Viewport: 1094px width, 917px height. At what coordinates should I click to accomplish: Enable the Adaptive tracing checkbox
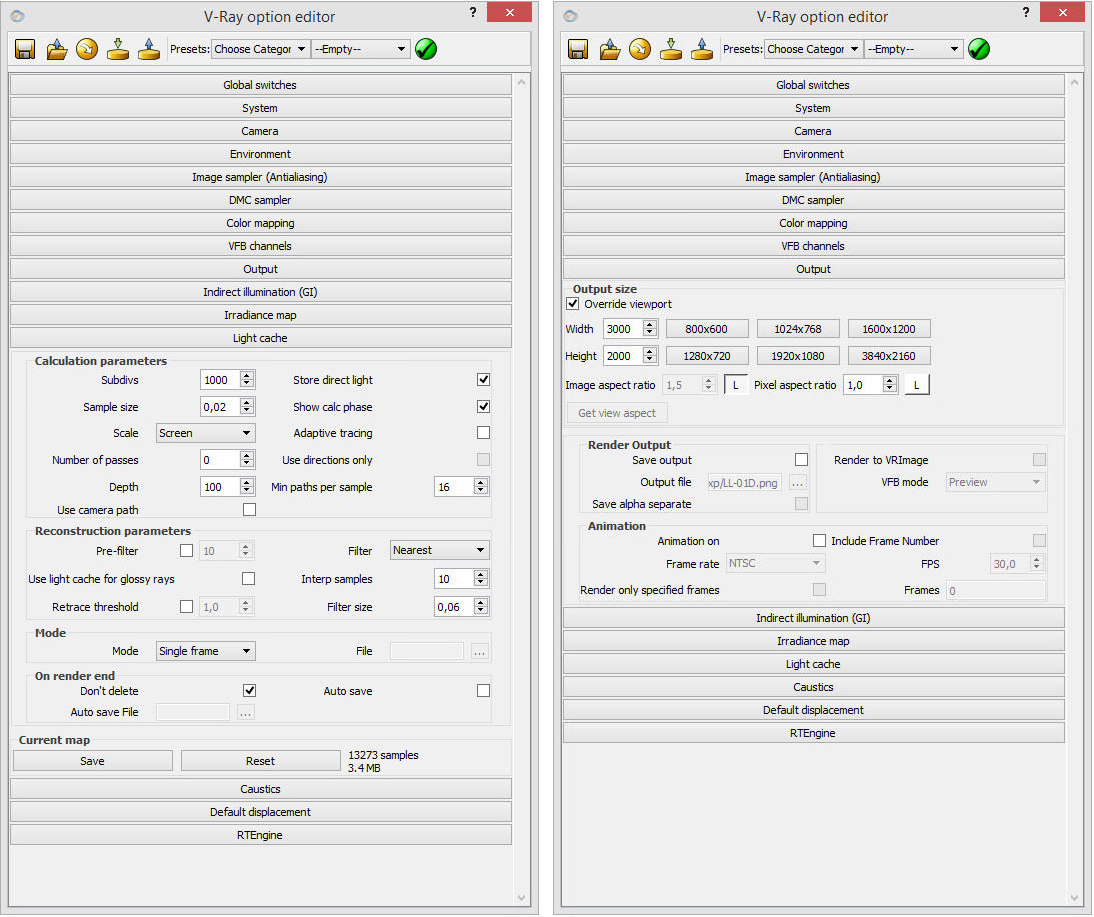point(483,433)
